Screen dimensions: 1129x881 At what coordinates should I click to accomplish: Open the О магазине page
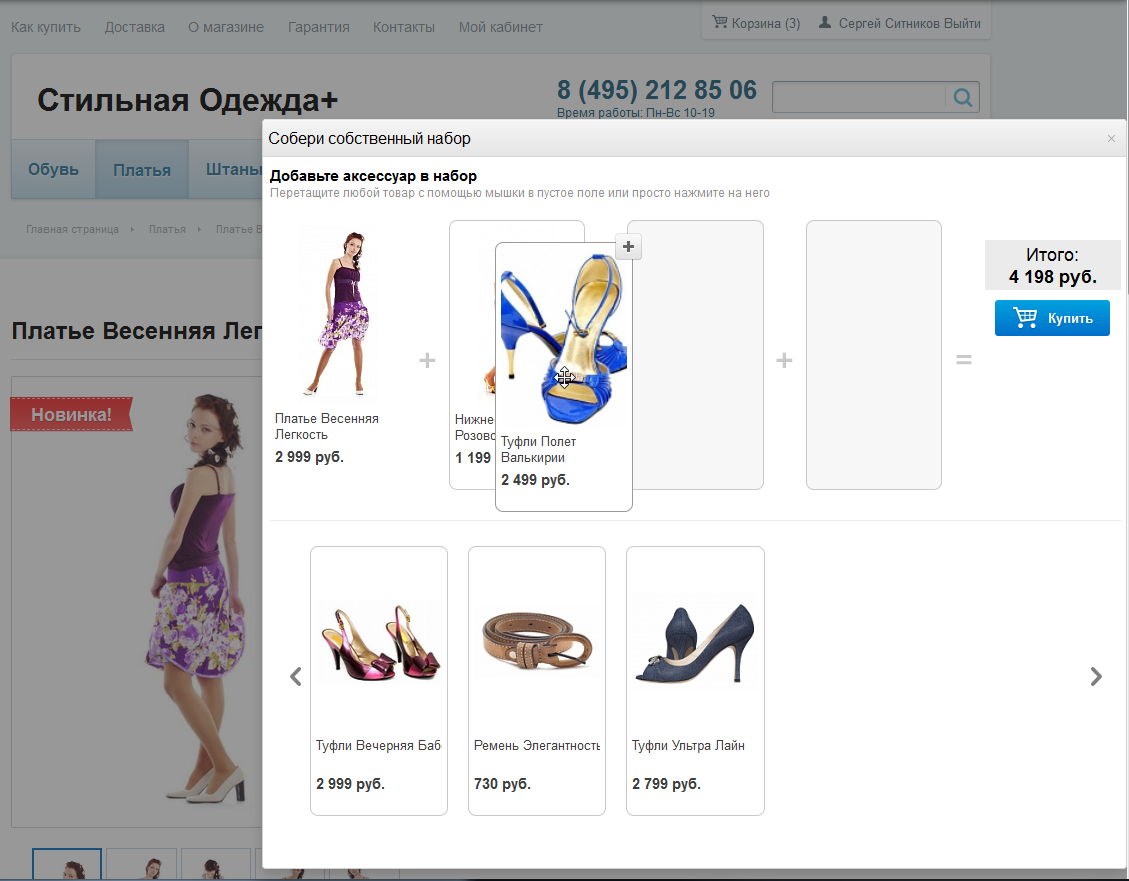click(x=226, y=27)
